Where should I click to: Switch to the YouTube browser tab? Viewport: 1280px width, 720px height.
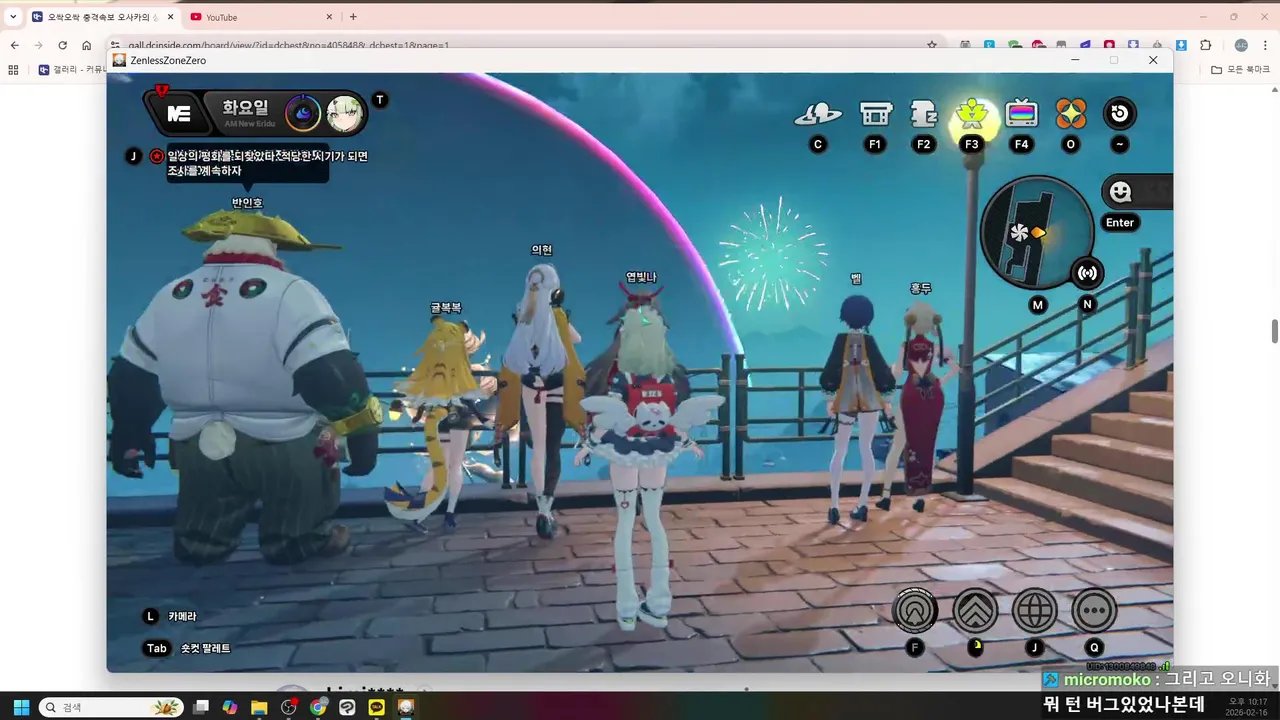pyautogui.click(x=262, y=17)
